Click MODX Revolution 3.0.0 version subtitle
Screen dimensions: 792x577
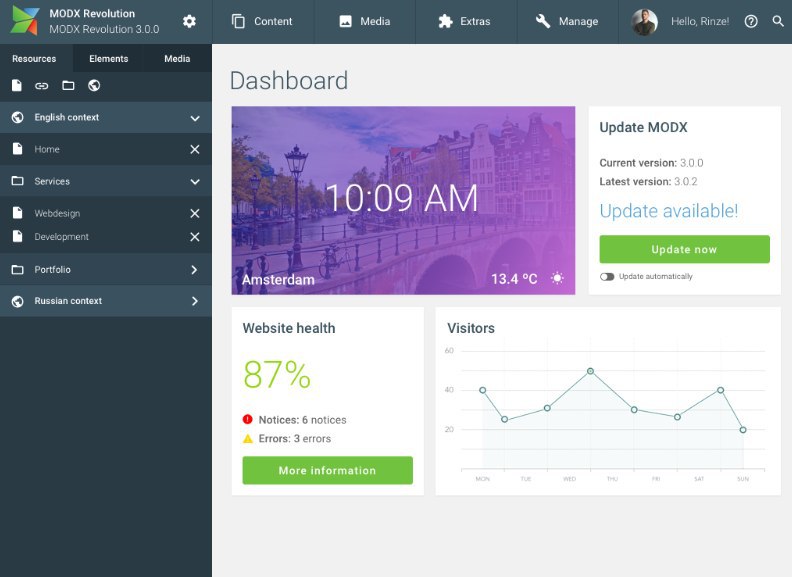click(104, 29)
